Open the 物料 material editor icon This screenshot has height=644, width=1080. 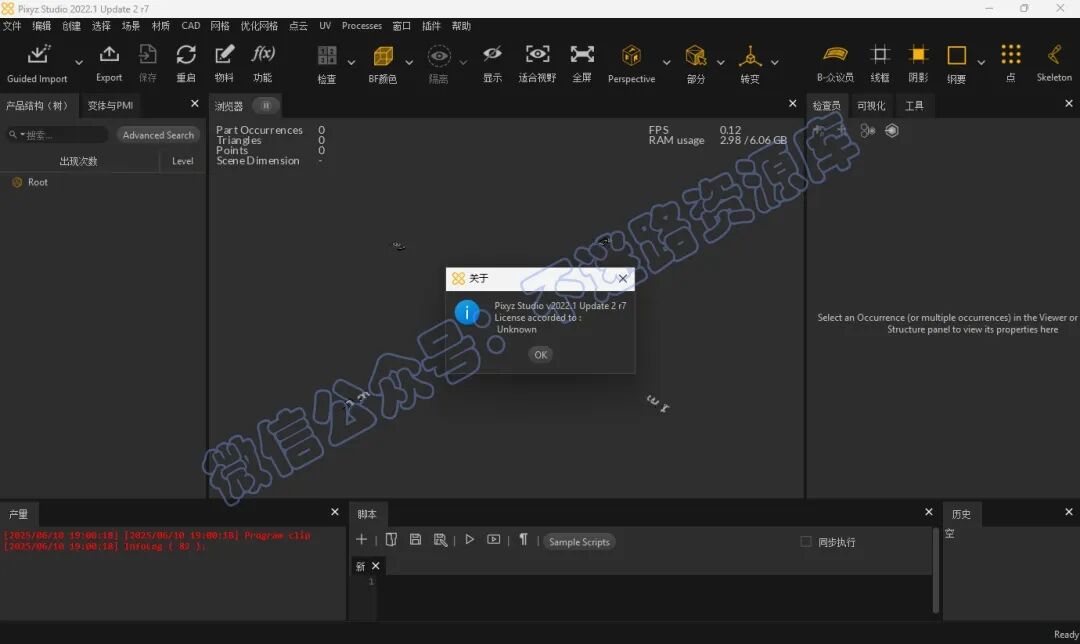[x=224, y=54]
